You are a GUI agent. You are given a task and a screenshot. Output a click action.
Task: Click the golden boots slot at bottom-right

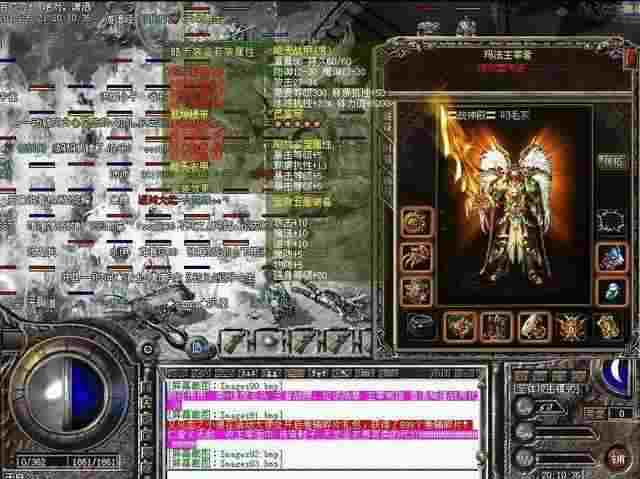[609, 326]
